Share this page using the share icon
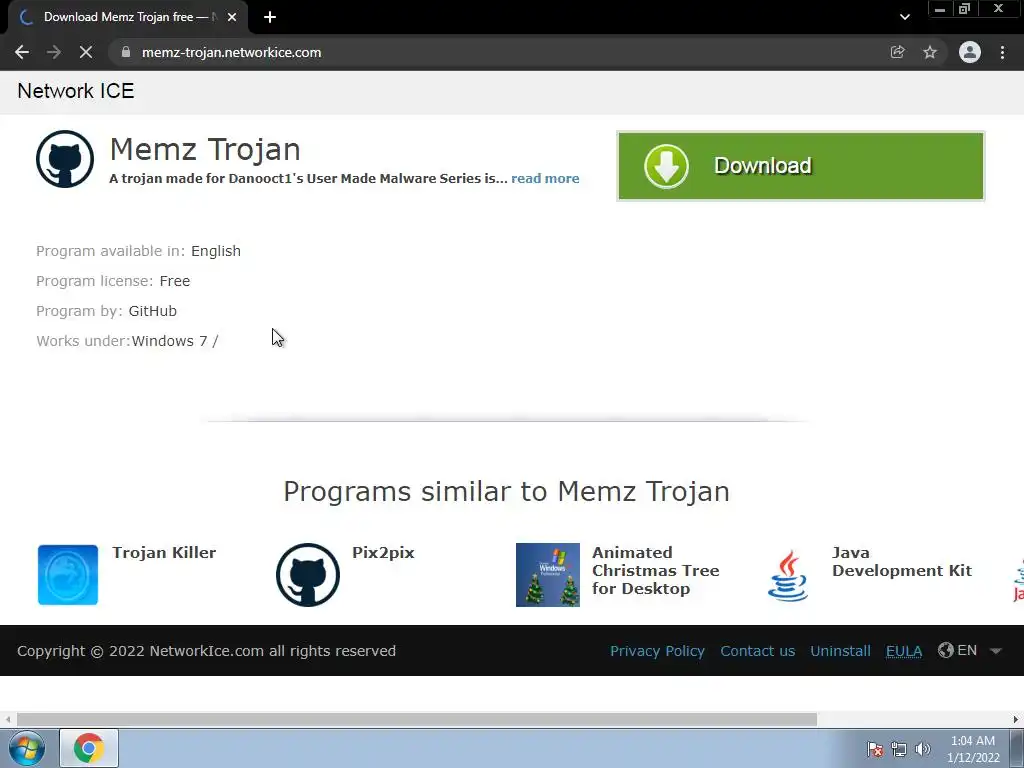 coord(897,52)
